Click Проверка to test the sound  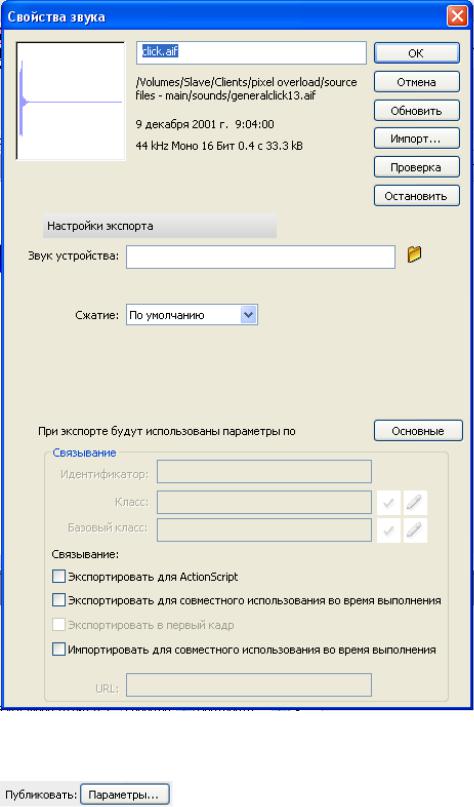point(416,167)
